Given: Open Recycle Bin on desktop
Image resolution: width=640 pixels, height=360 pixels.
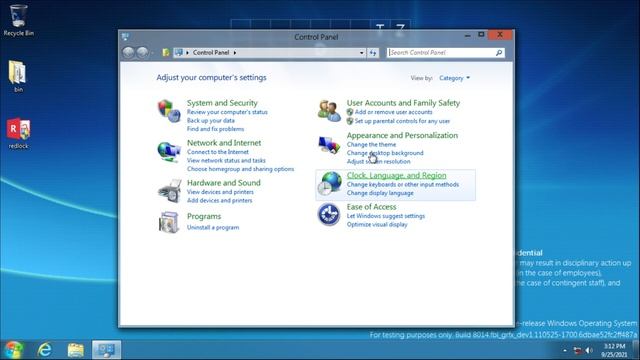Looking at the screenshot, I should (x=18, y=20).
